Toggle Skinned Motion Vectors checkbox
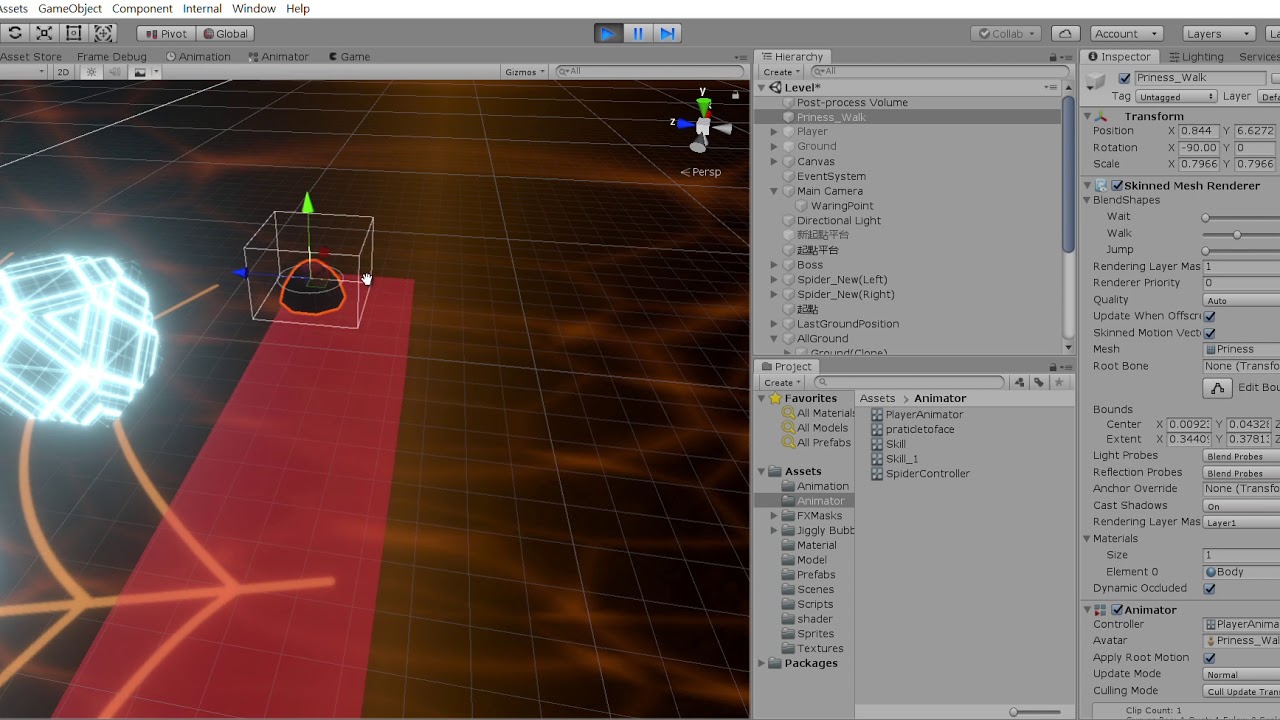The image size is (1280, 720). click(x=1209, y=333)
